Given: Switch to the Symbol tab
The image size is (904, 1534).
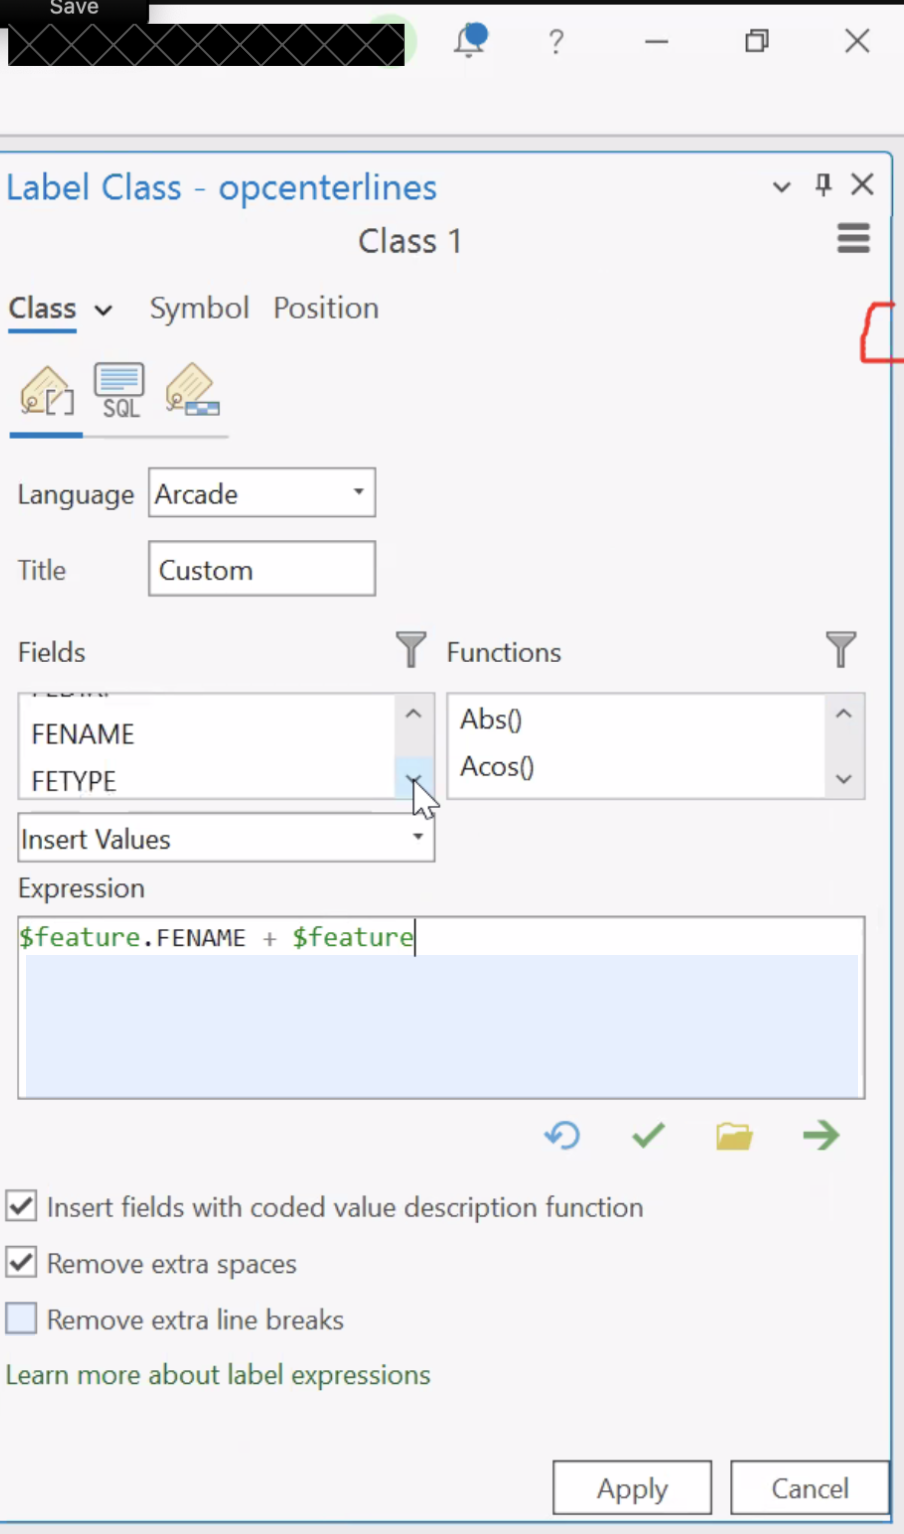Looking at the screenshot, I should [199, 308].
